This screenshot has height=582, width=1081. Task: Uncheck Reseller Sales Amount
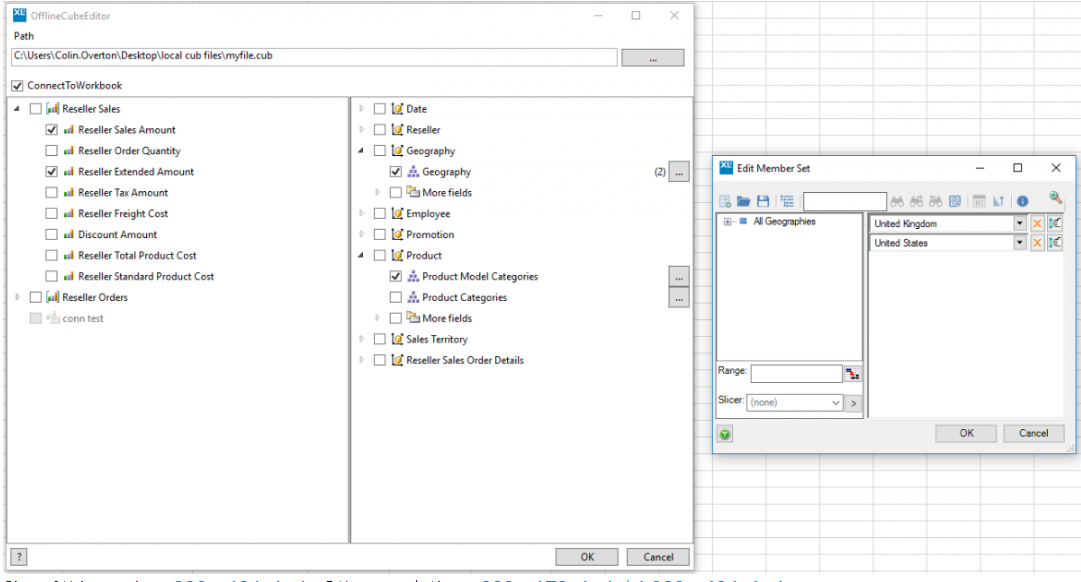(52, 129)
